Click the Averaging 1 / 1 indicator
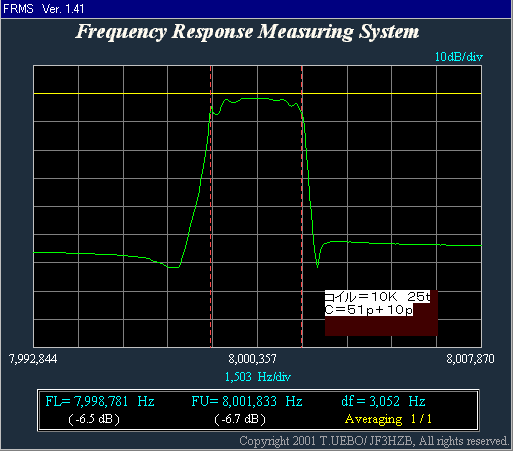Viewport: 513px width, 451px height. (x=388, y=419)
